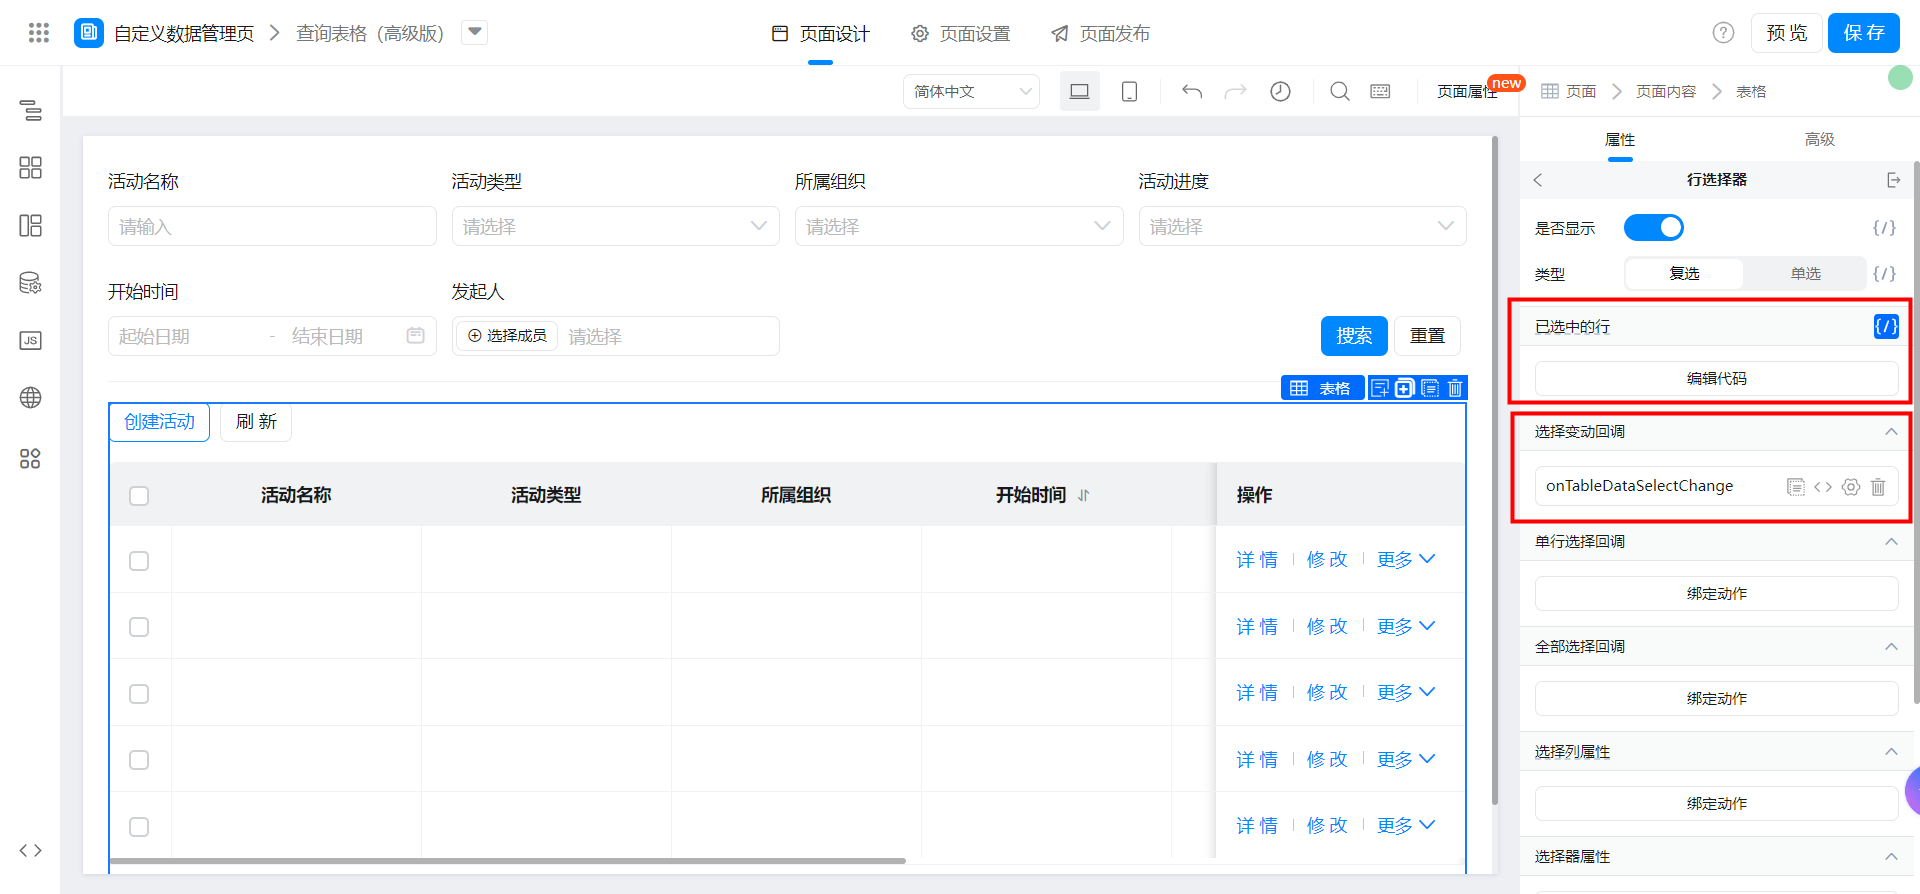
Task: Open the 所属组织 select dropdown
Action: (959, 226)
